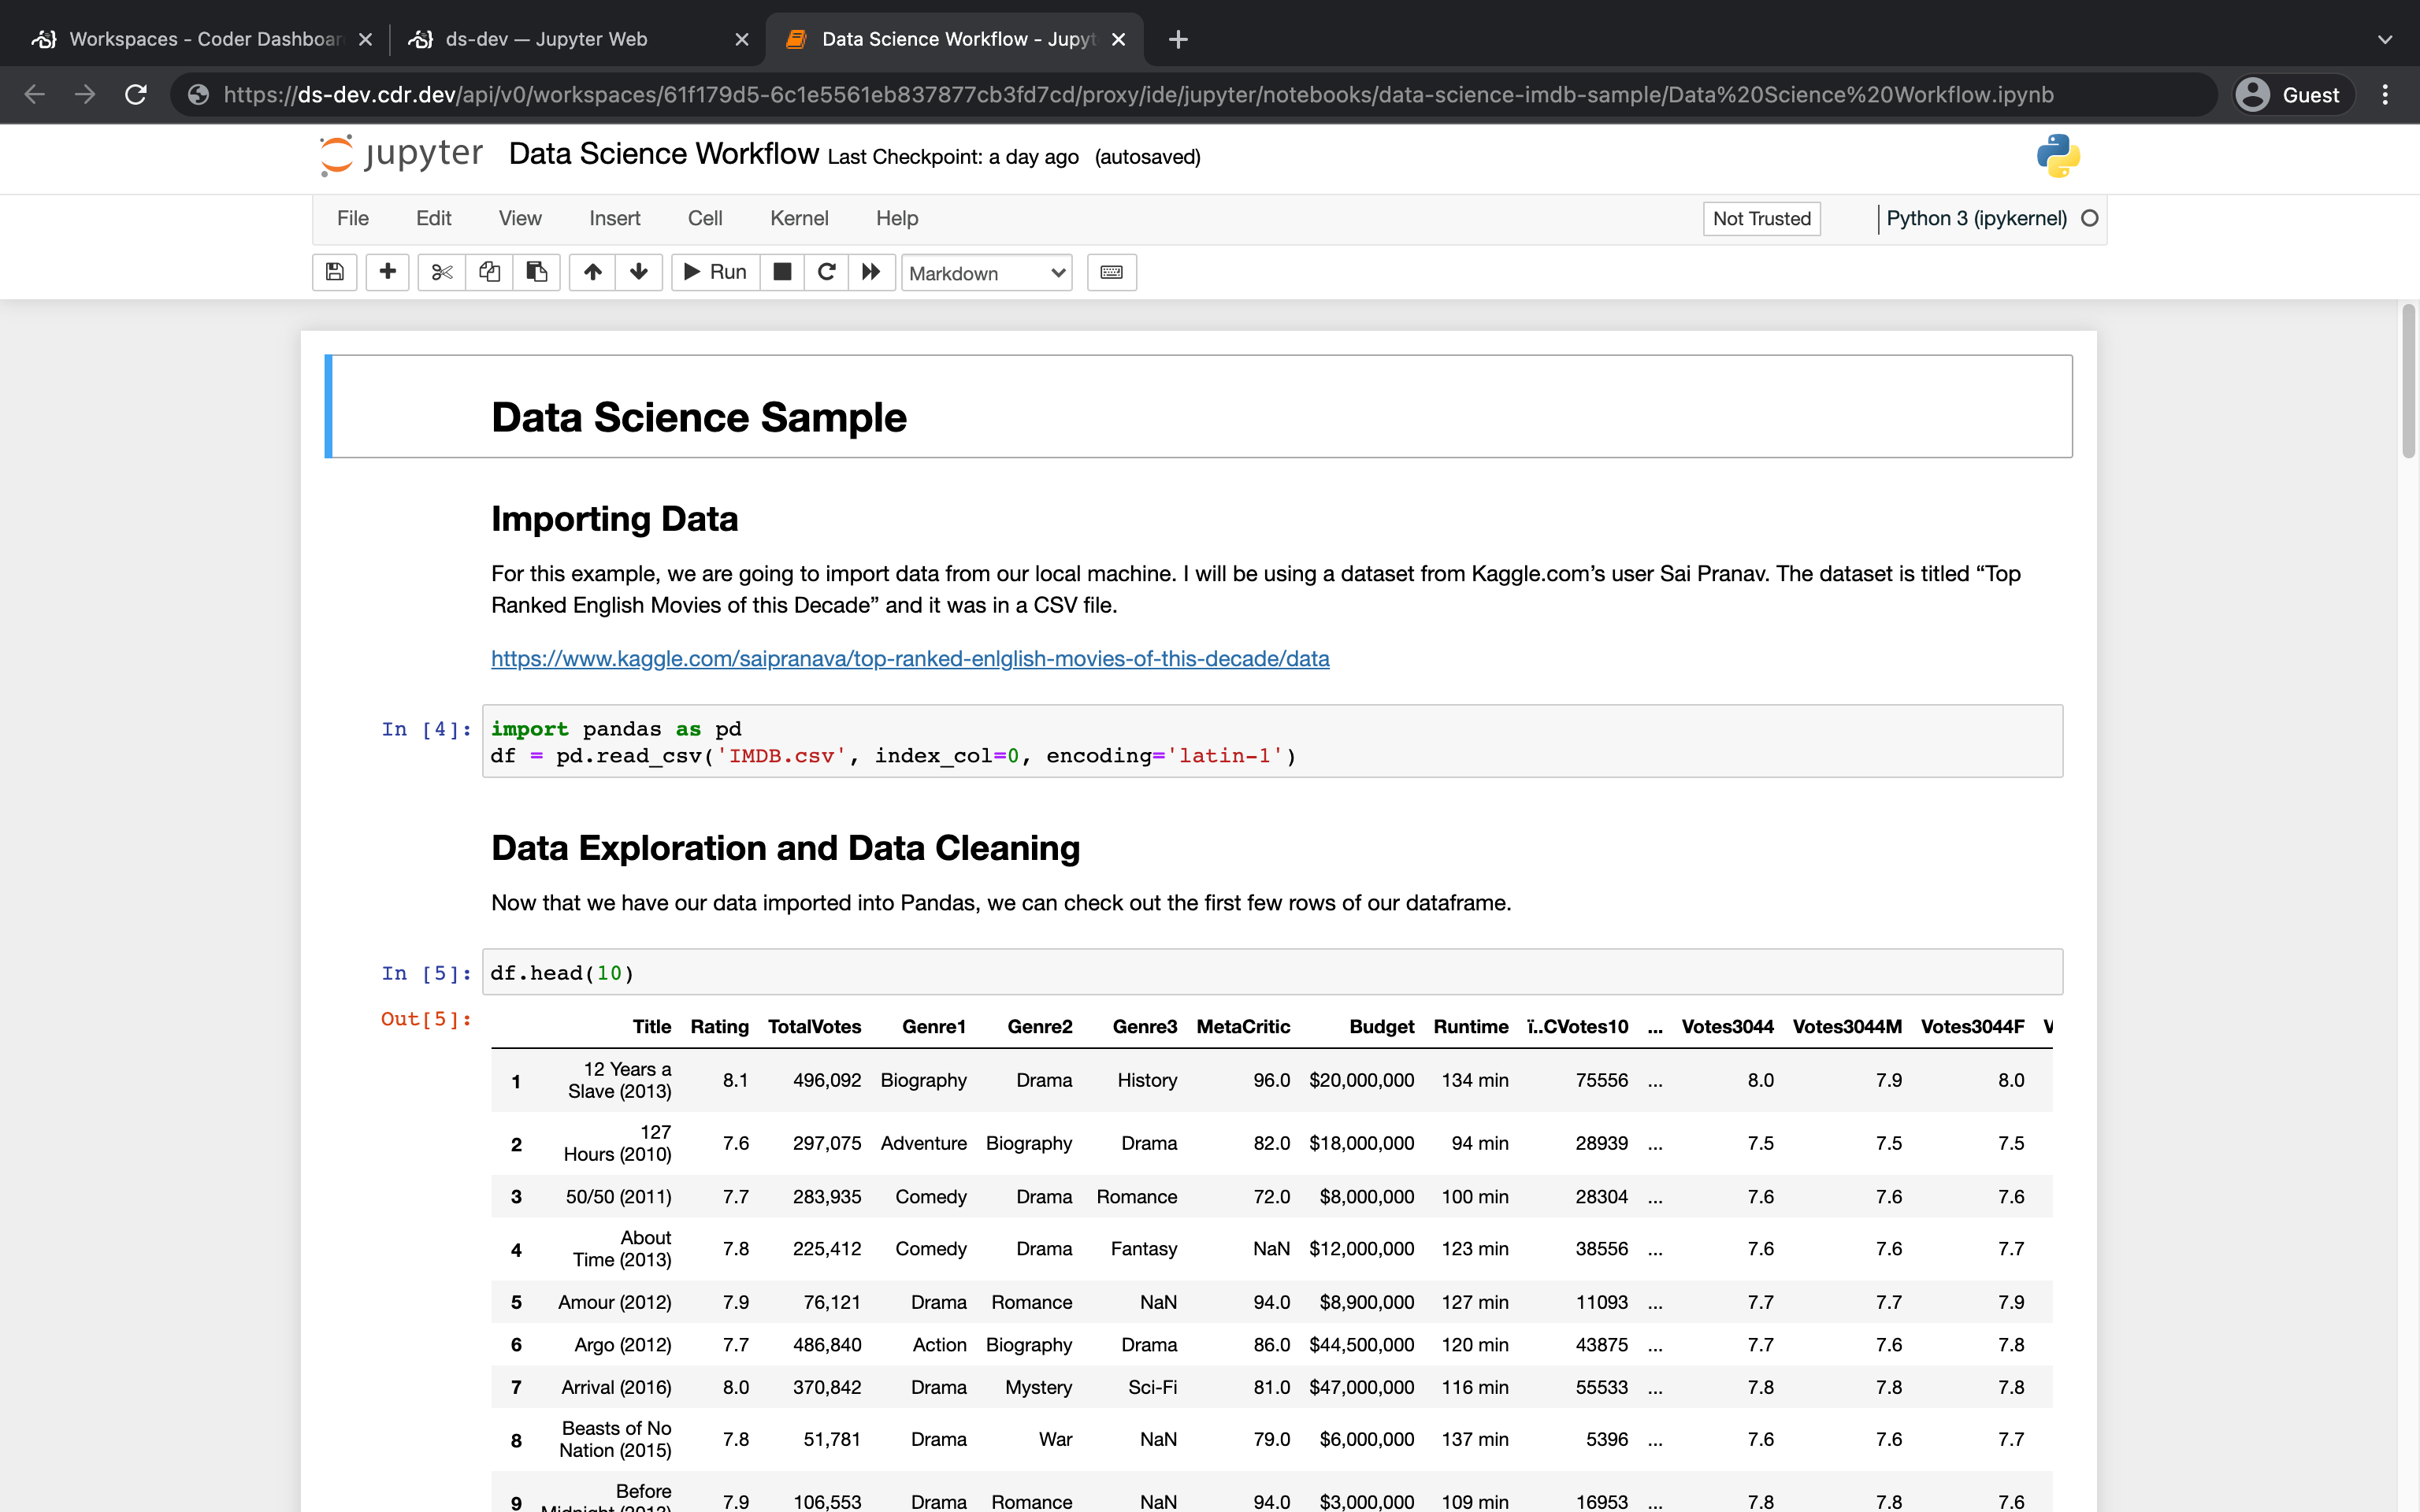2420x1512 pixels.
Task: Open the Insert menu
Action: click(614, 217)
